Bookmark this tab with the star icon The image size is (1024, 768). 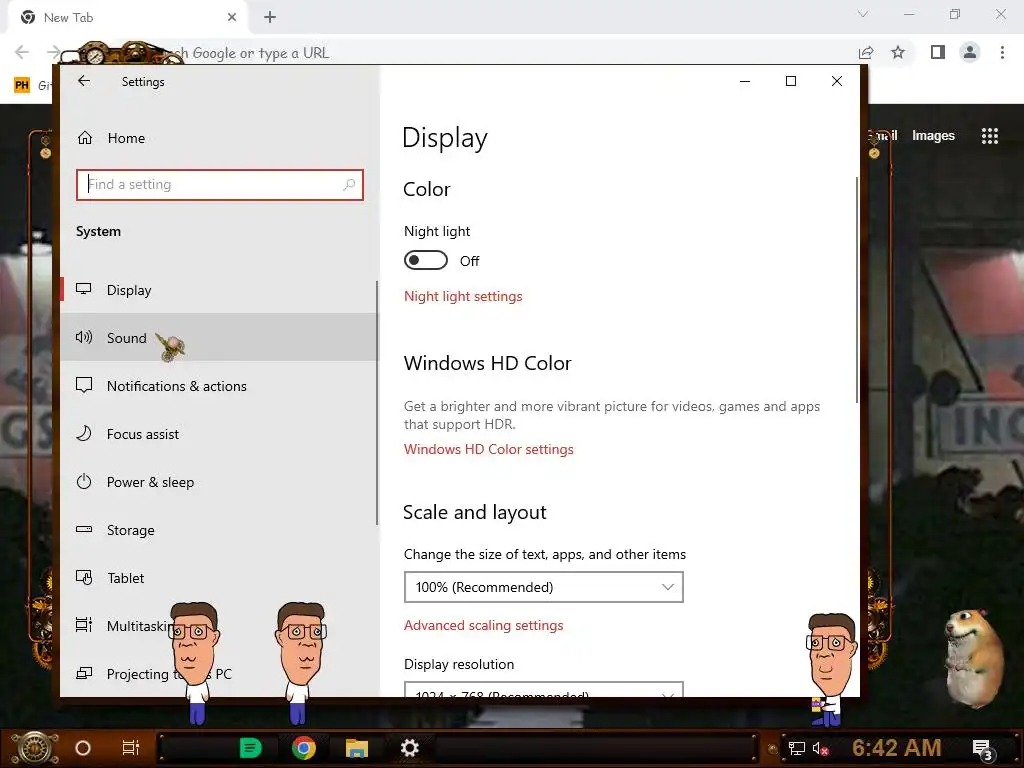(x=898, y=52)
